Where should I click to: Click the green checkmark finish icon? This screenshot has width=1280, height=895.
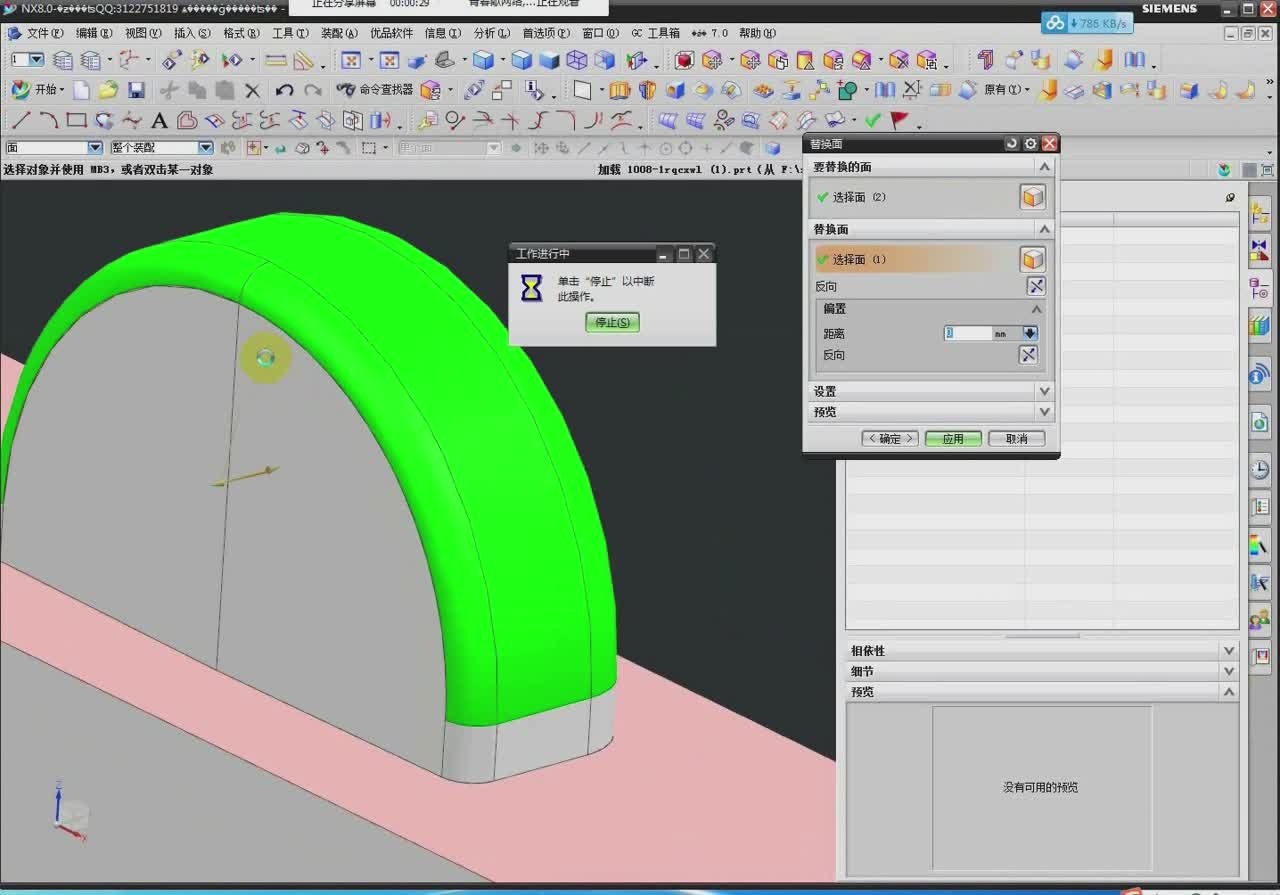coord(872,121)
